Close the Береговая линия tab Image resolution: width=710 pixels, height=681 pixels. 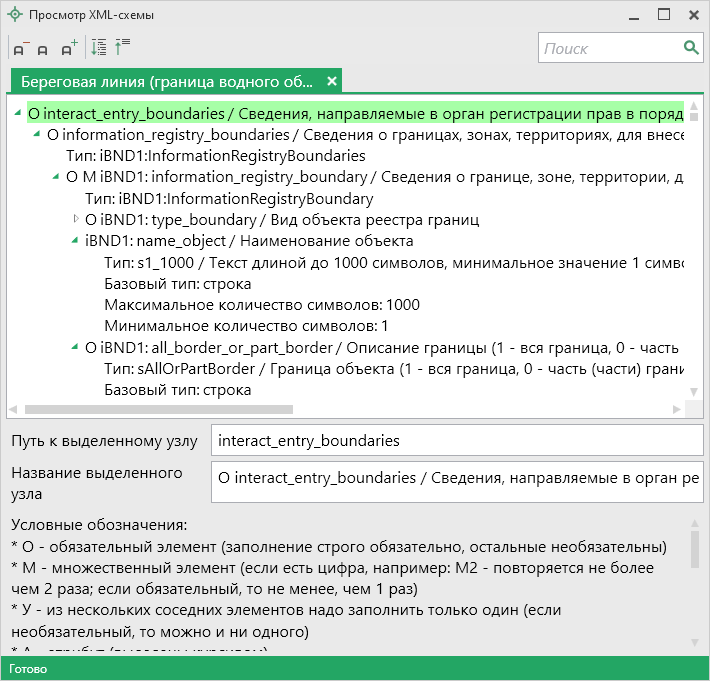[333, 81]
